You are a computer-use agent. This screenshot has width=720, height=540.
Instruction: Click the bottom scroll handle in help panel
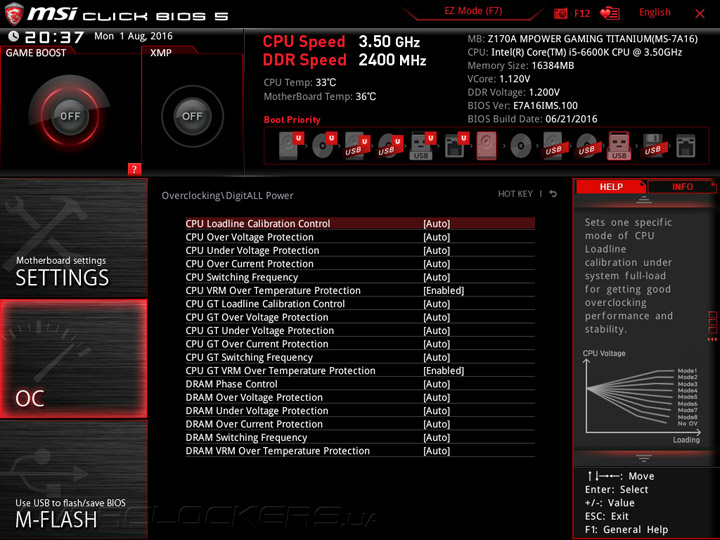(x=644, y=458)
